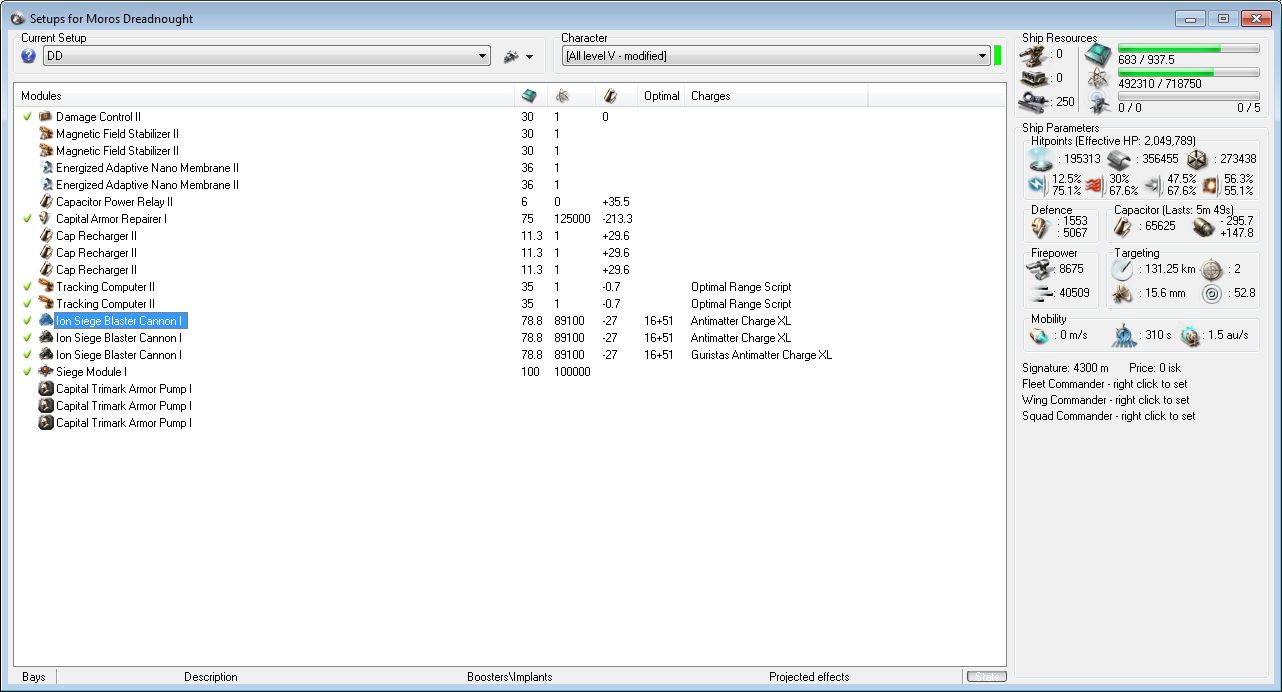Click the Price: 0 isk text

coord(1156,368)
